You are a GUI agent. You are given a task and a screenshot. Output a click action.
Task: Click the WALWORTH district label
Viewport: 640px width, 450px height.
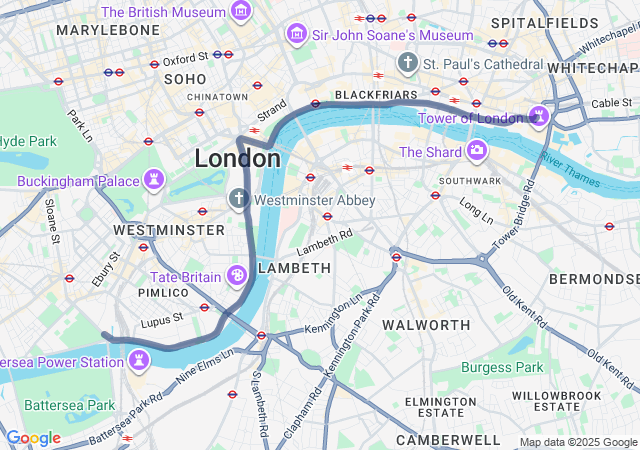pos(426,325)
